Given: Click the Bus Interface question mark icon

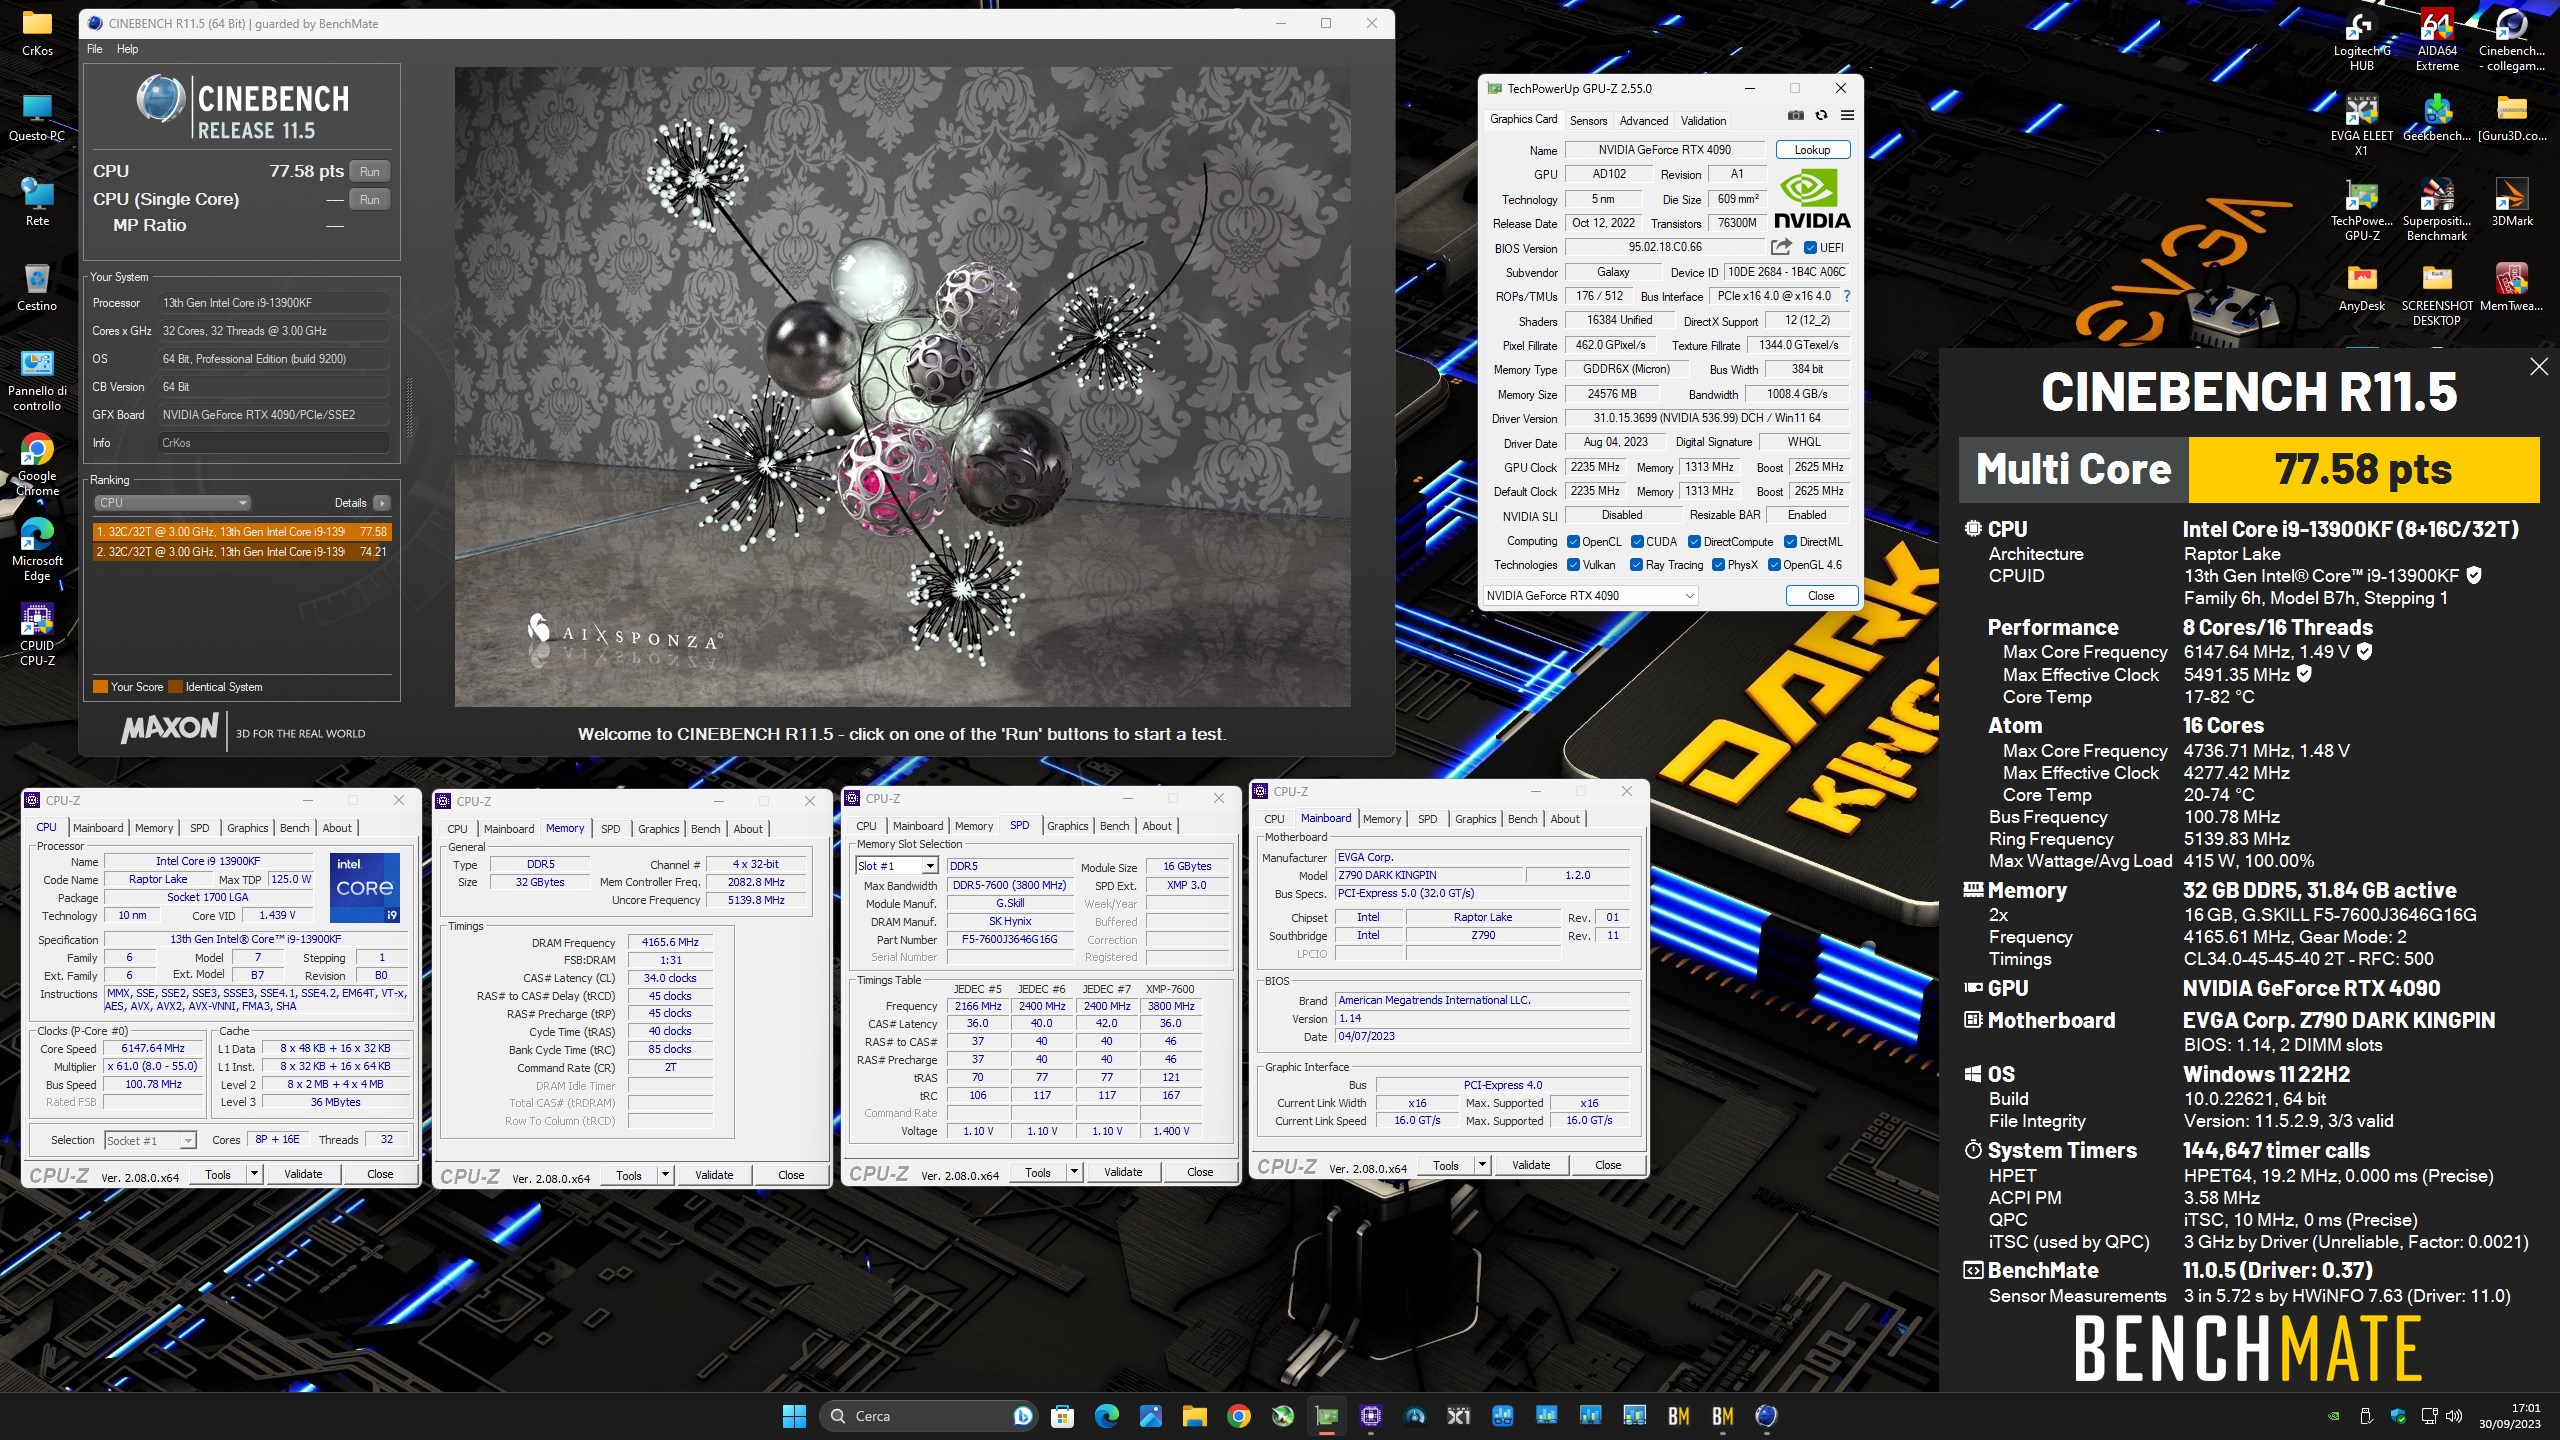Looking at the screenshot, I should [x=1846, y=296].
